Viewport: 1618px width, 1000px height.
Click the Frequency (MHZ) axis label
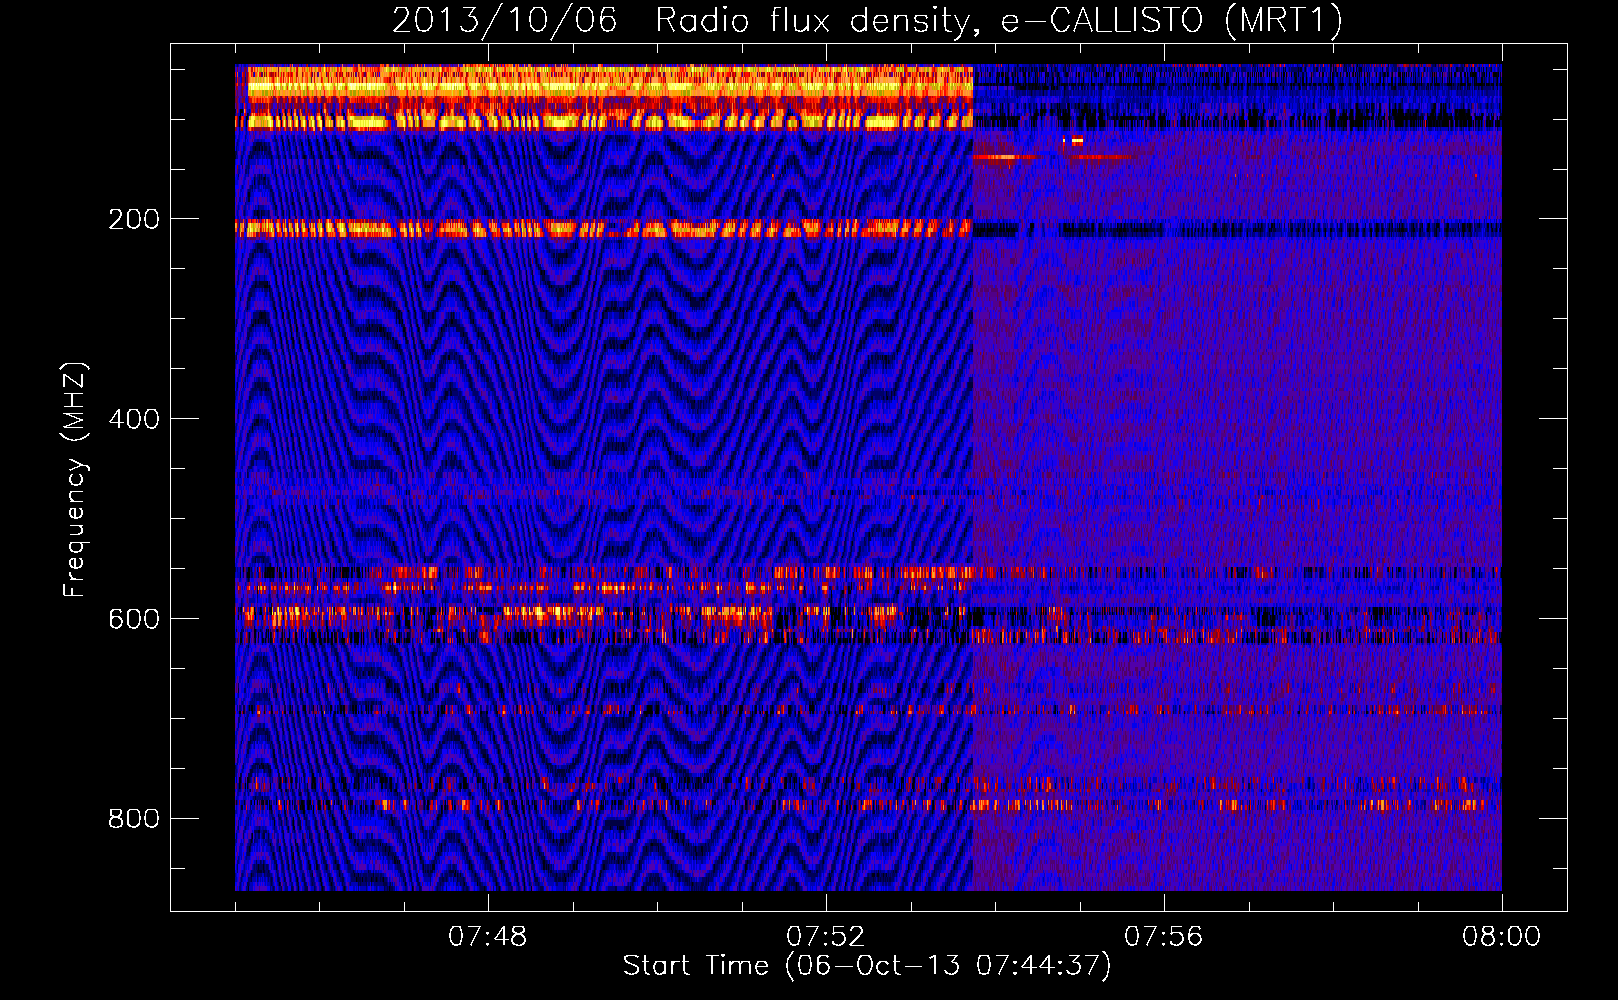tap(75, 479)
